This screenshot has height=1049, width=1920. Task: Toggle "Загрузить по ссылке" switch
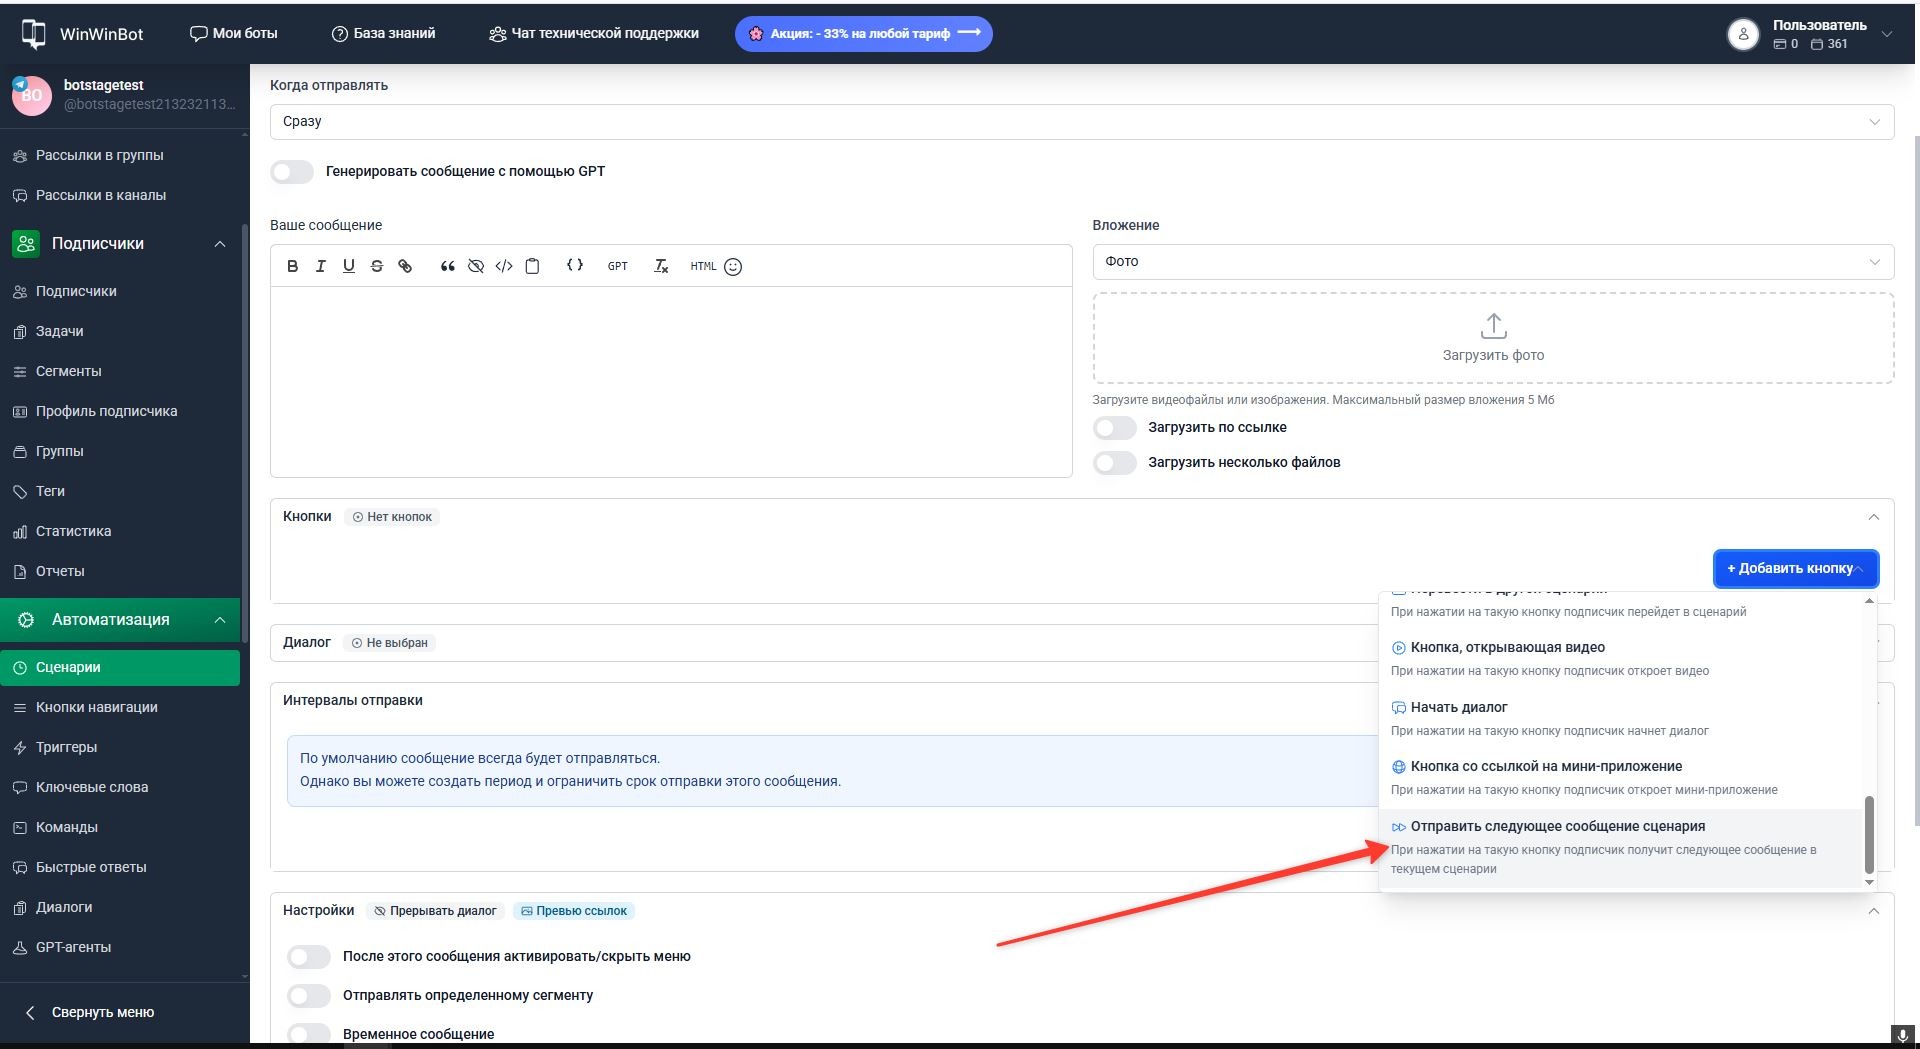pos(1114,428)
